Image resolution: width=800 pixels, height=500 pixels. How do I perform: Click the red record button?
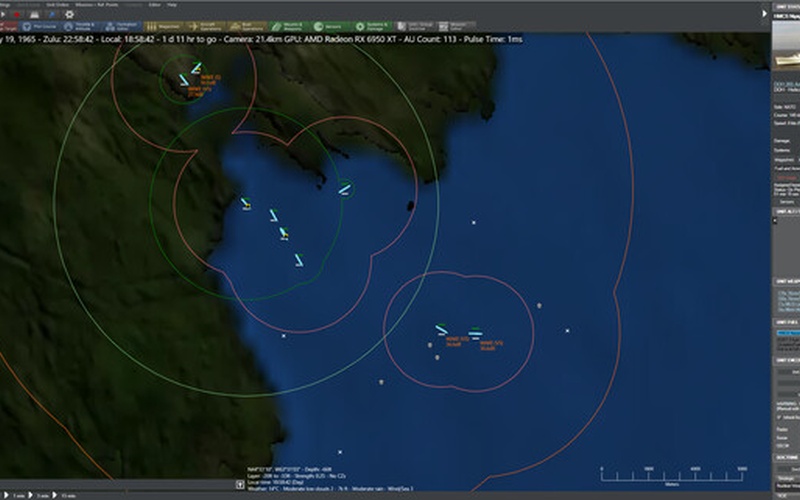17,14
